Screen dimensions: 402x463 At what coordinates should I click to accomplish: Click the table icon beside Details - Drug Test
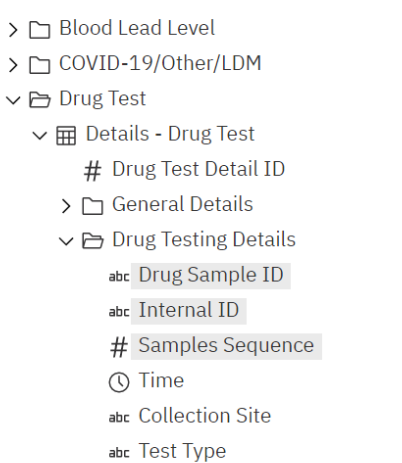click(x=66, y=136)
